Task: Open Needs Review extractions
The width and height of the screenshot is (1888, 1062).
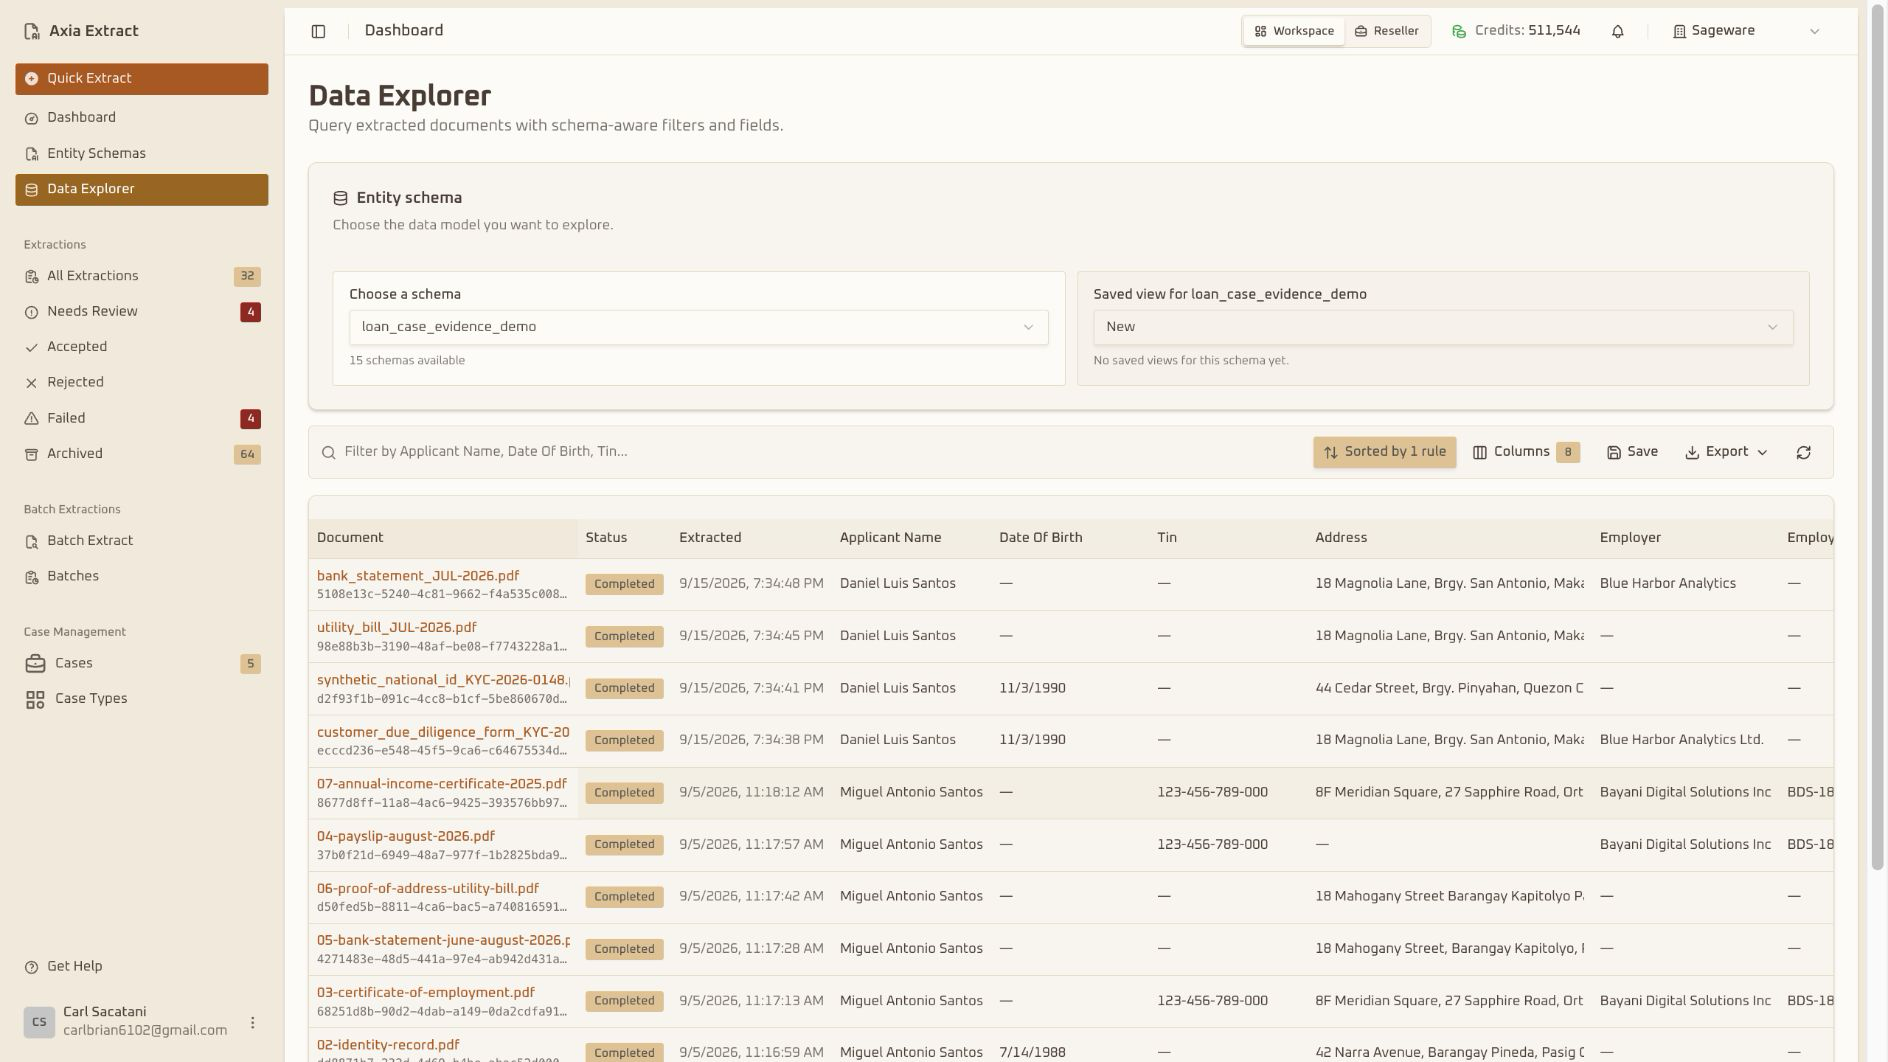Action: [142, 312]
